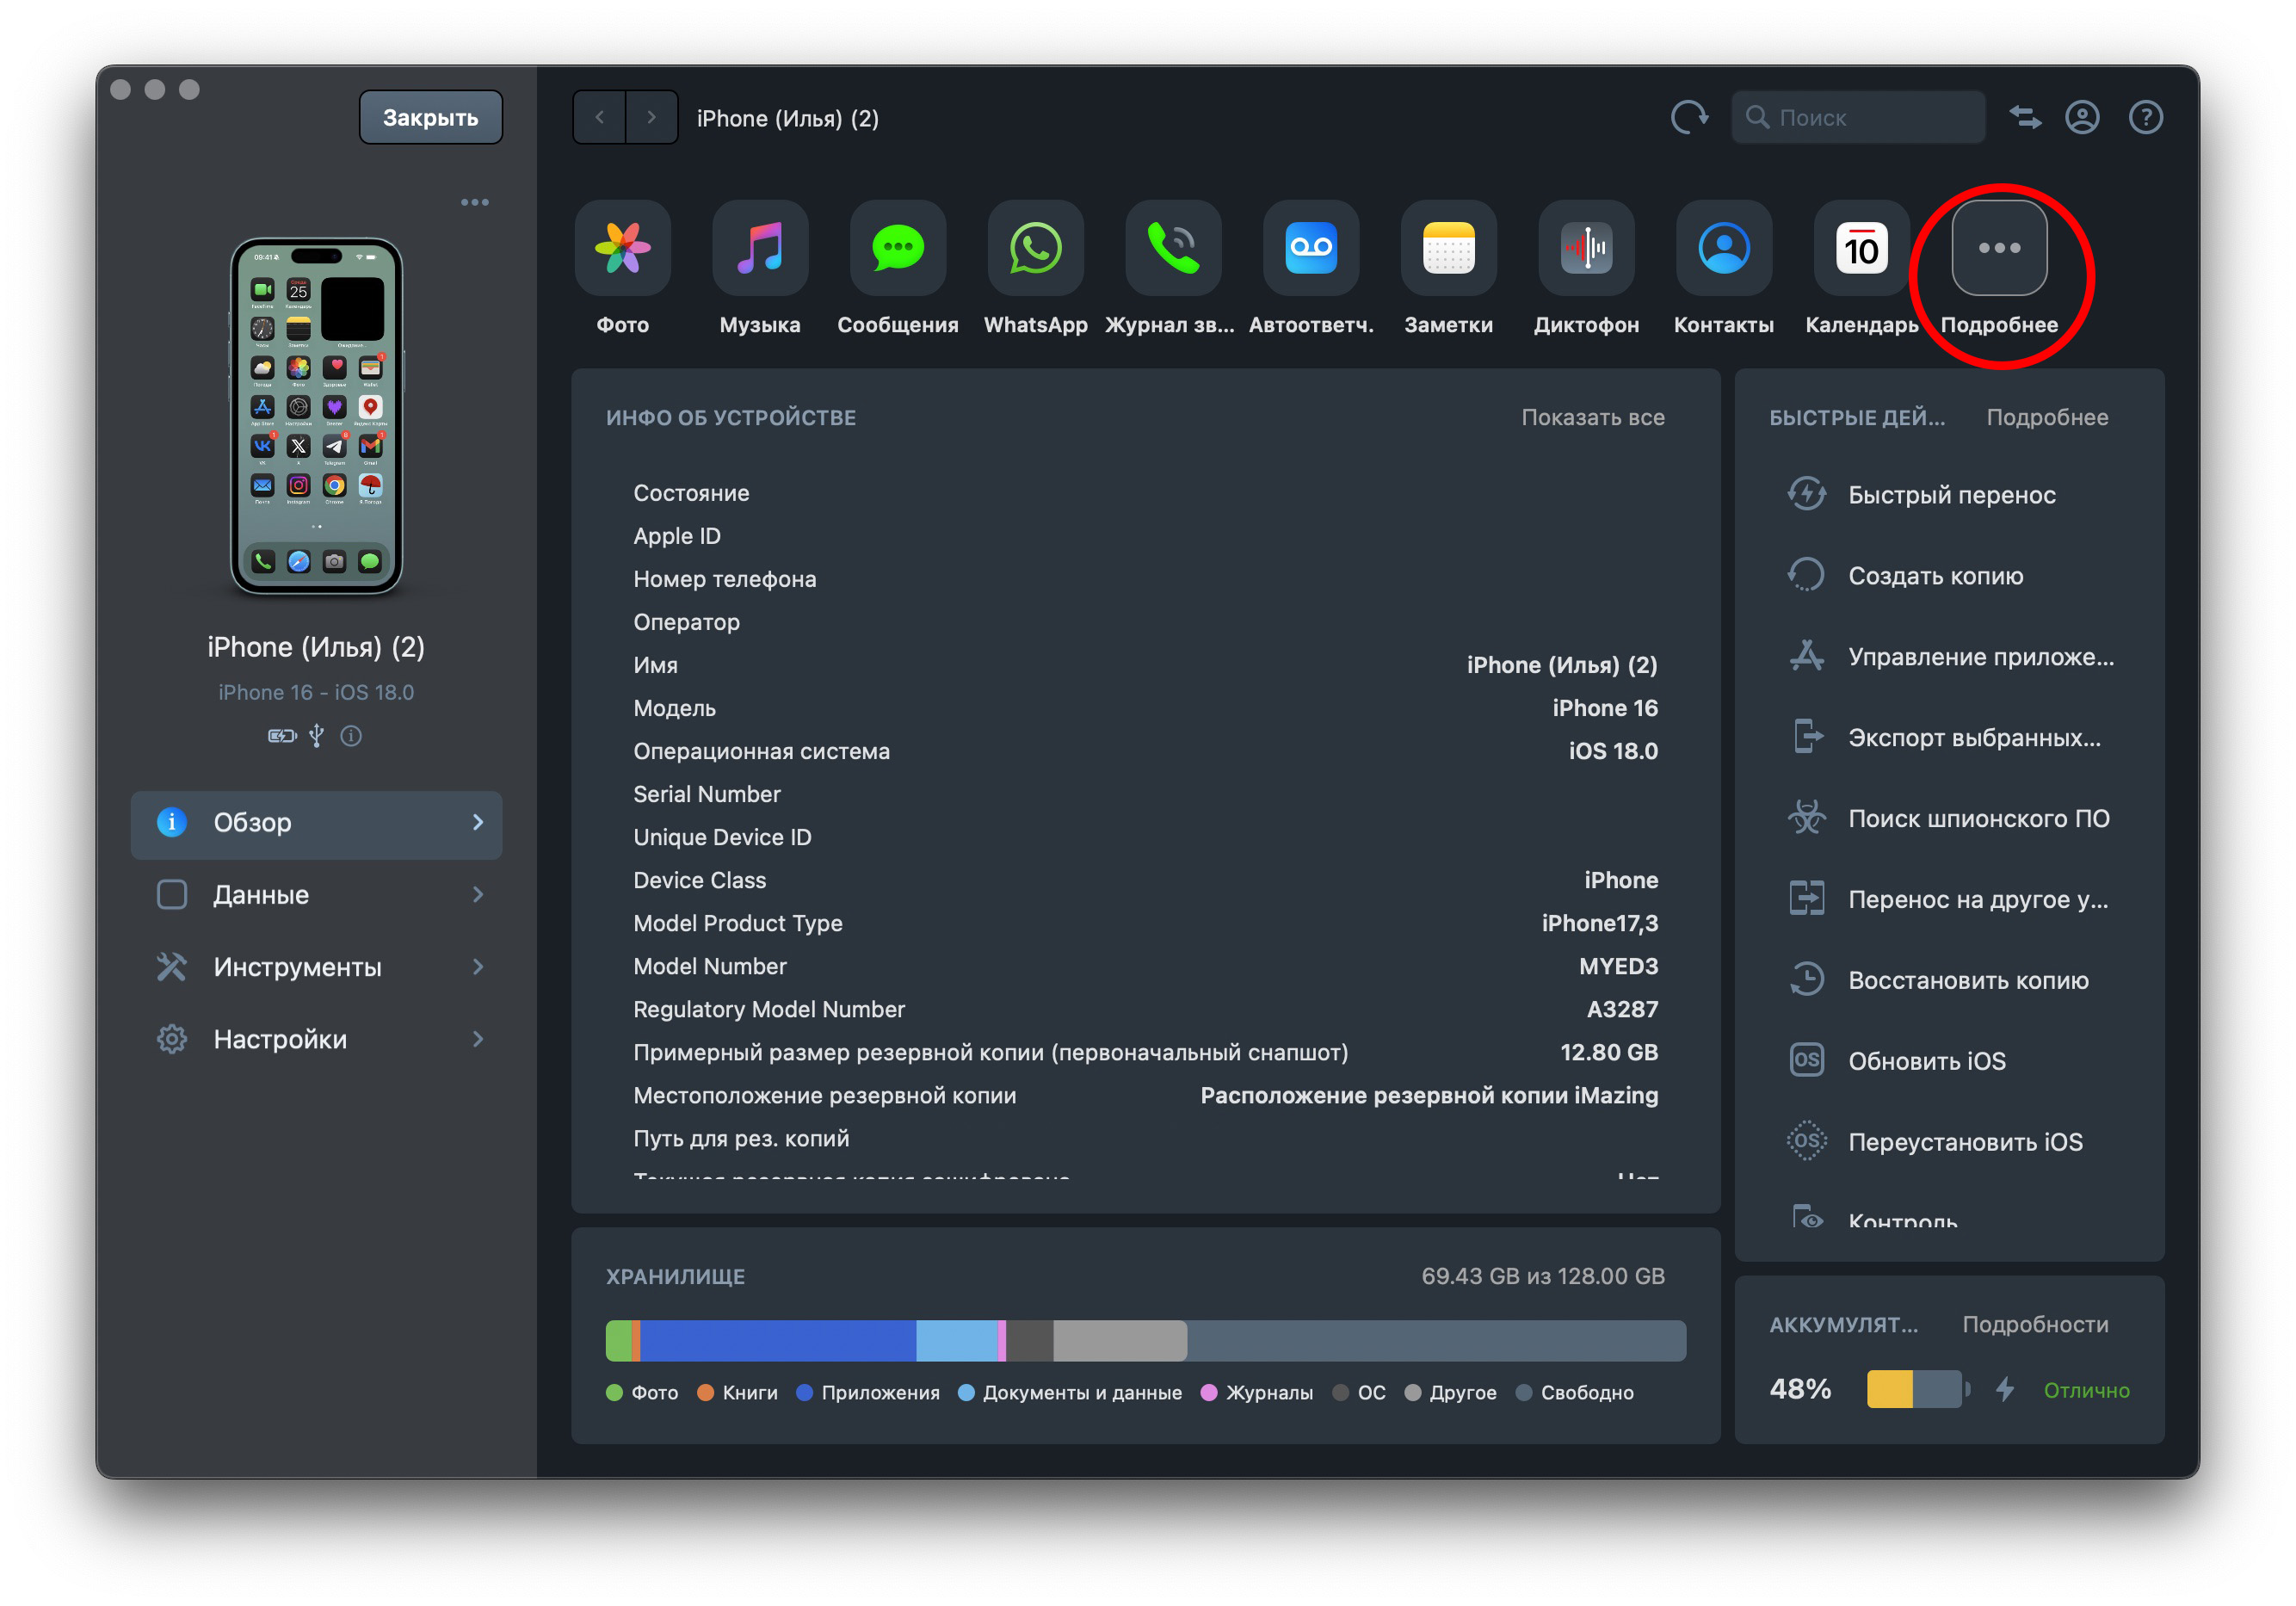Image resolution: width=2296 pixels, height=1606 pixels.
Task: Click the iPhone device thumbnail image
Action: click(x=316, y=415)
